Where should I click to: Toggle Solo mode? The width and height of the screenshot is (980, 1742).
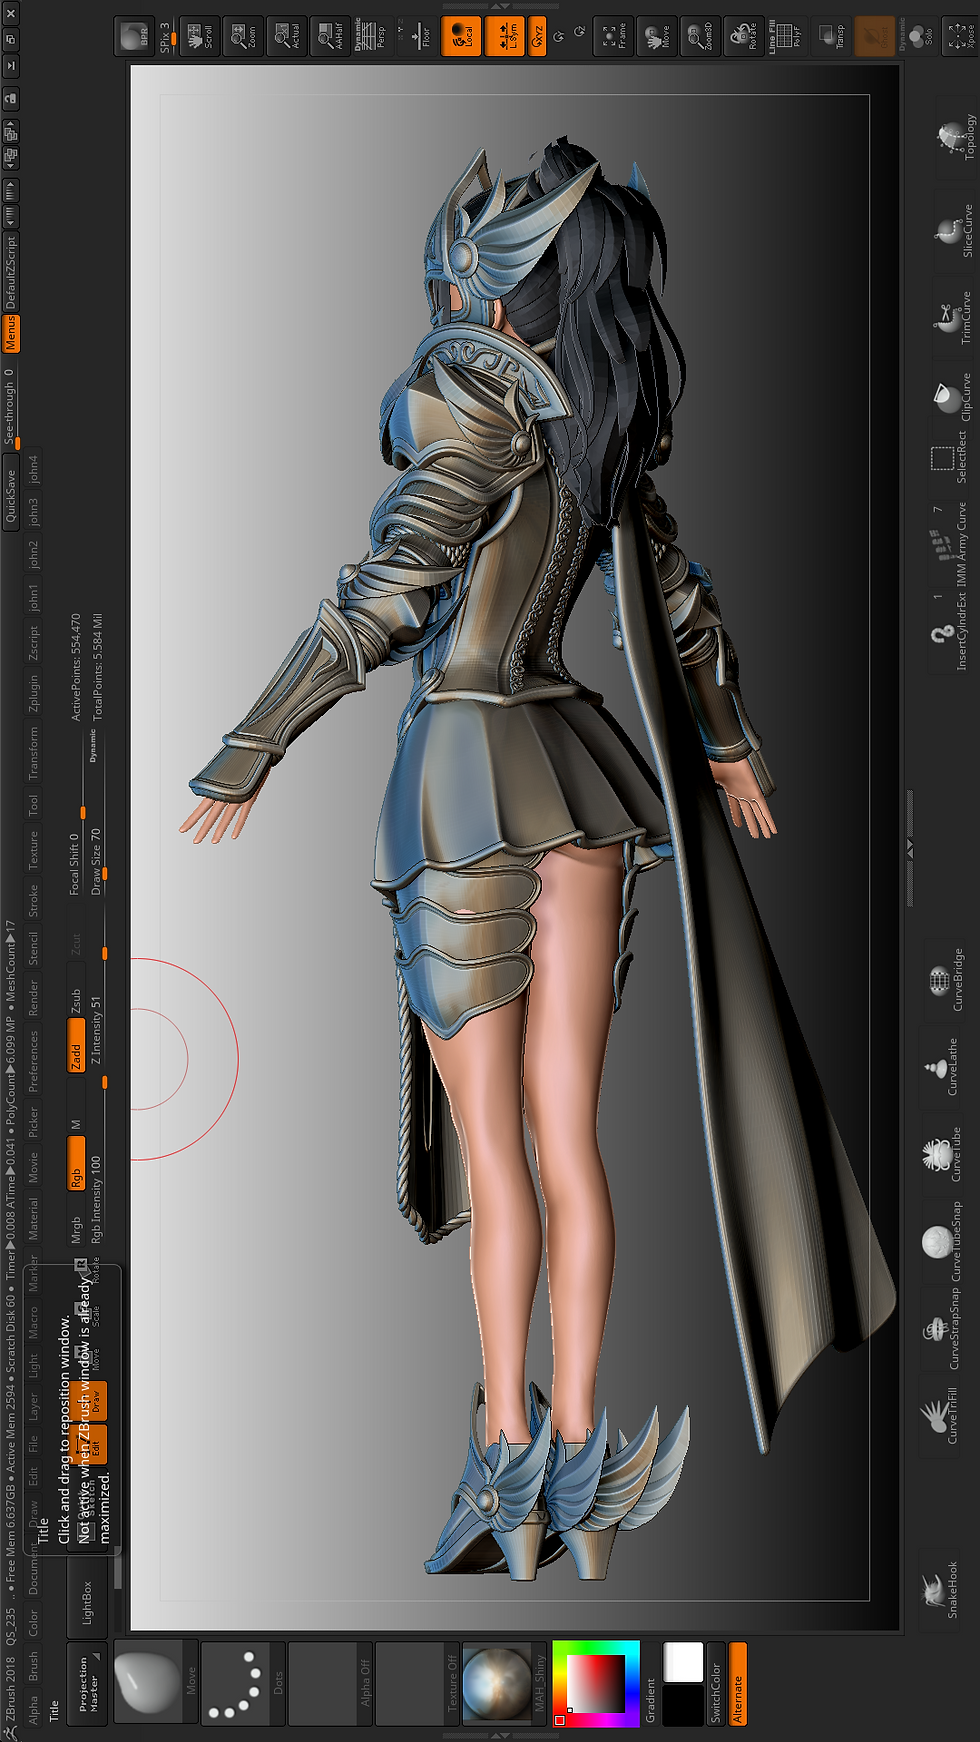[919, 37]
